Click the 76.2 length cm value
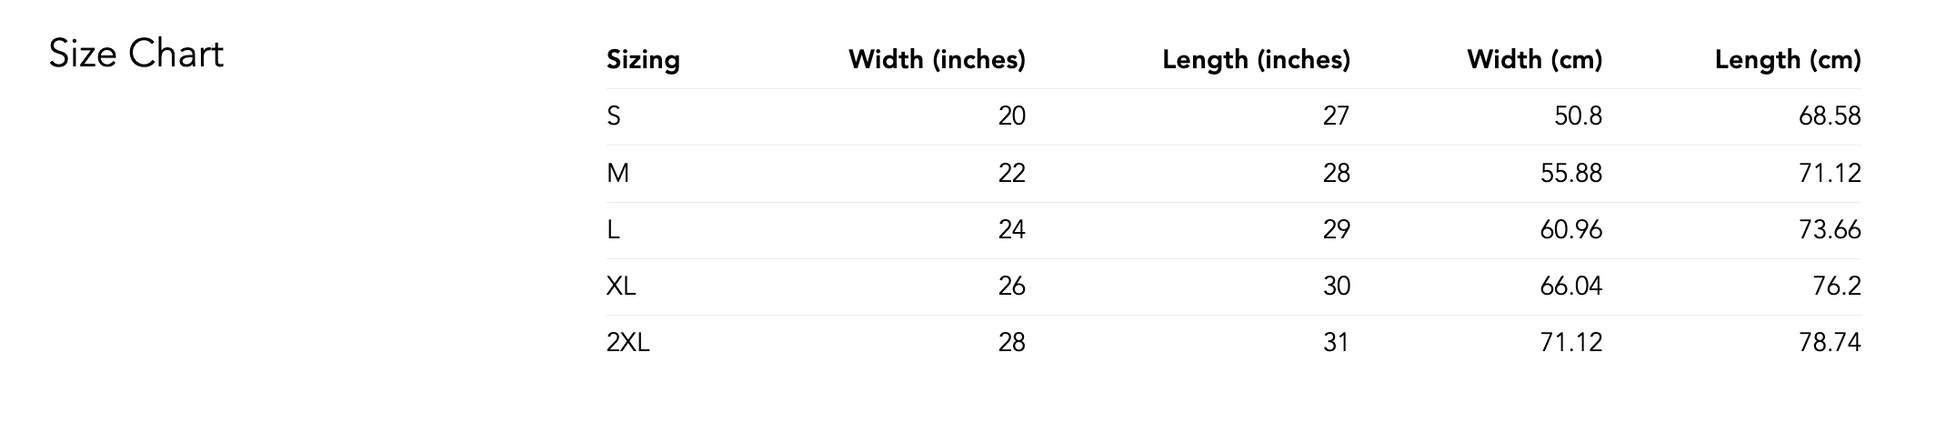Screen dimensions: 1946x433 coord(1837,287)
